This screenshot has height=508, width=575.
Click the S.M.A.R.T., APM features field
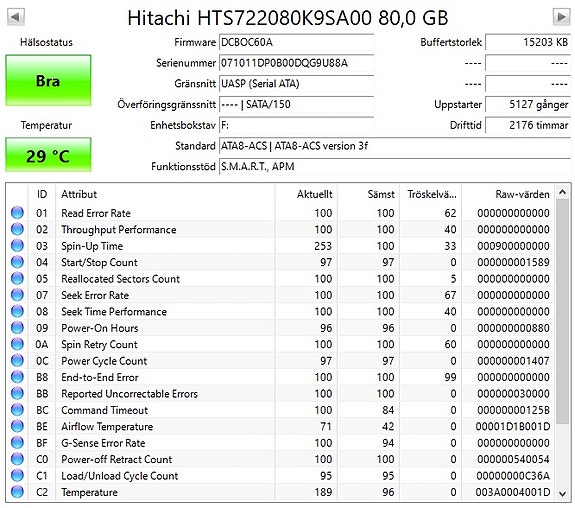[395, 167]
